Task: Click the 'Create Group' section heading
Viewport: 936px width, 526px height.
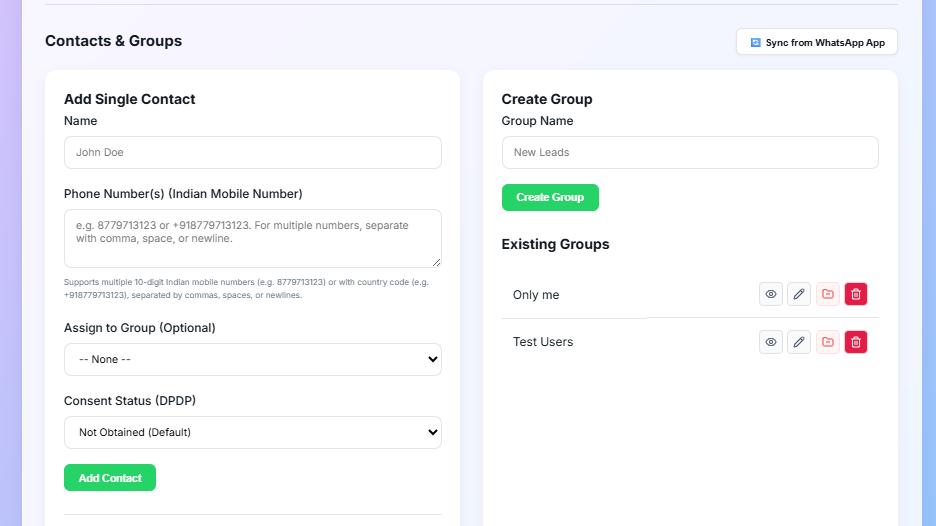Action: tap(547, 99)
